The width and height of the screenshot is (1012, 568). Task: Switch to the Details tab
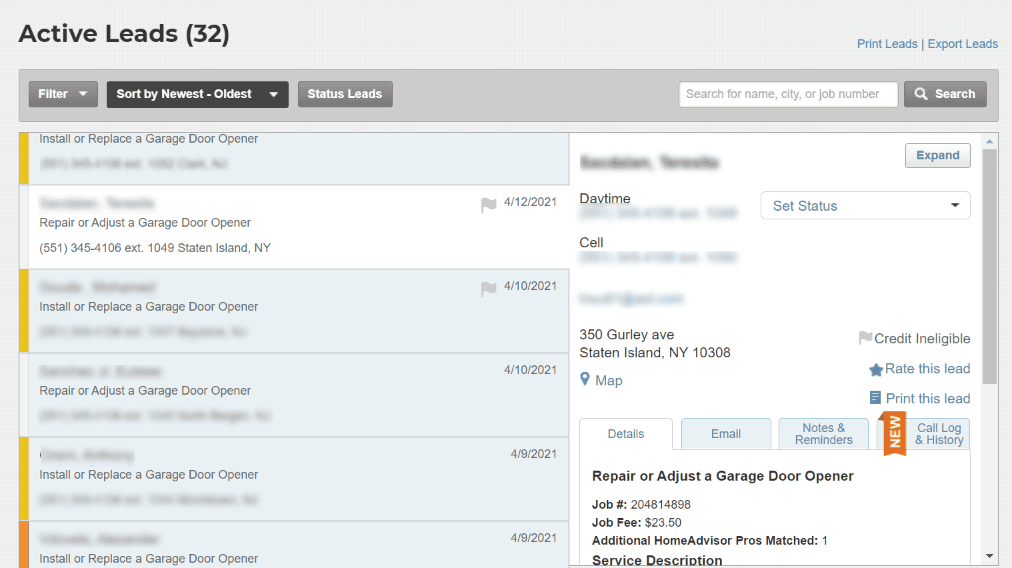[626, 434]
